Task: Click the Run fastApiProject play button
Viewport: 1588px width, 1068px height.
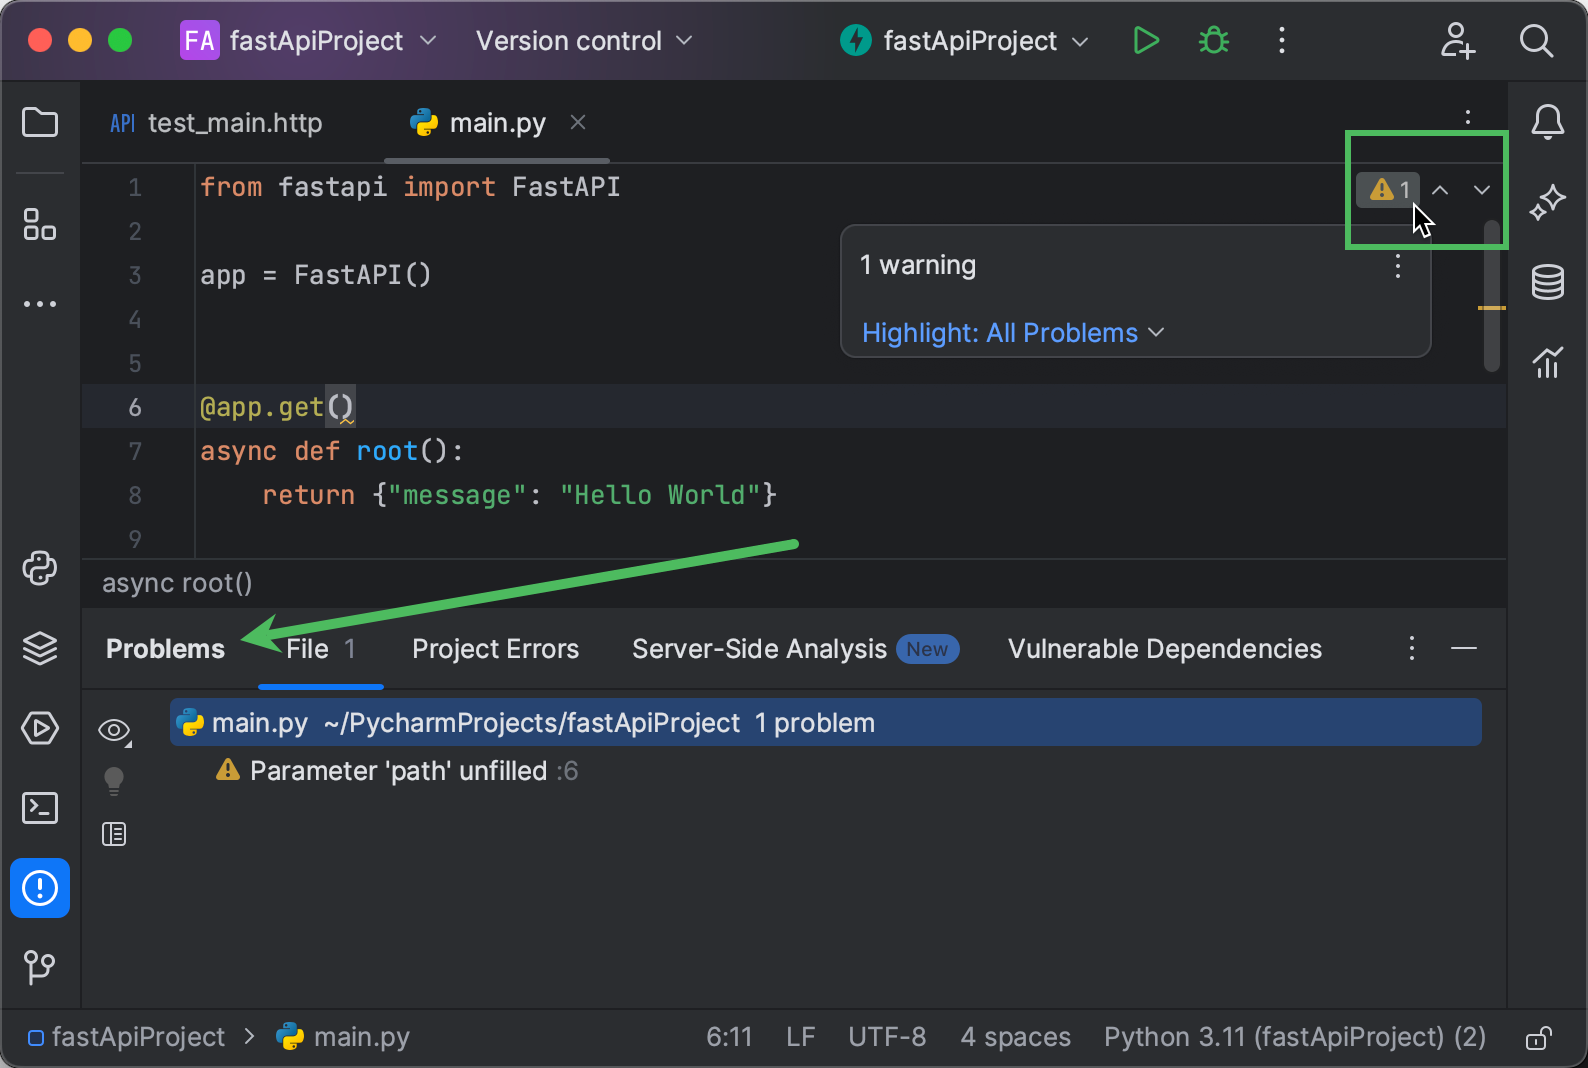Action: pyautogui.click(x=1146, y=41)
